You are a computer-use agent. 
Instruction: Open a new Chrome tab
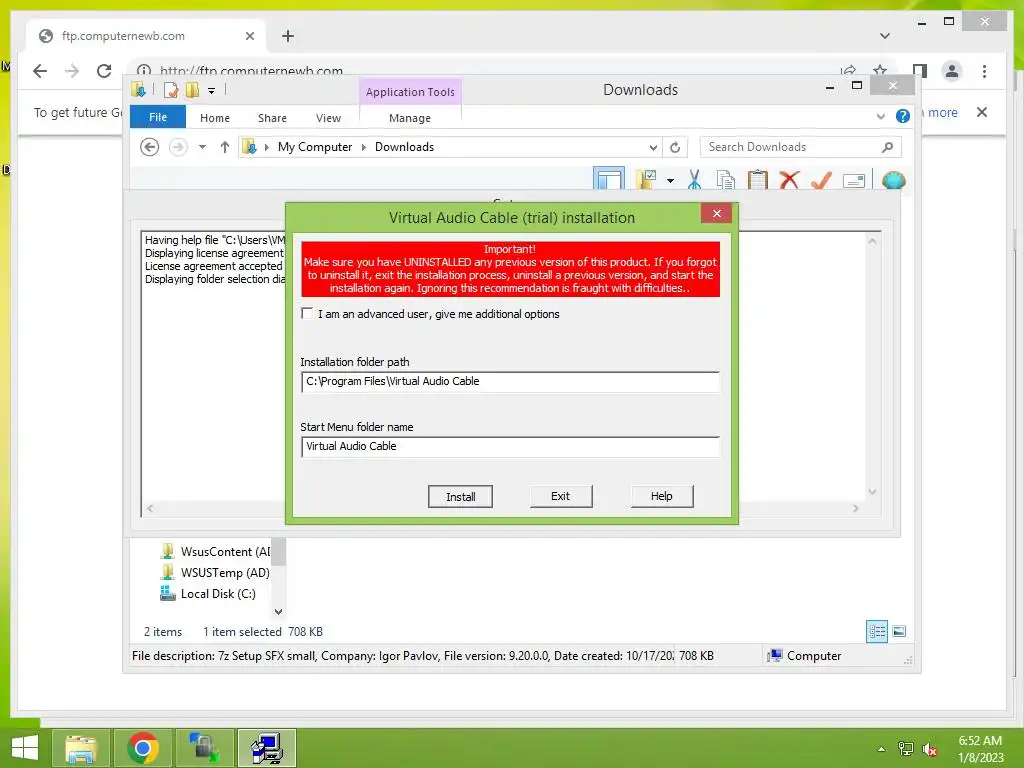pos(287,36)
